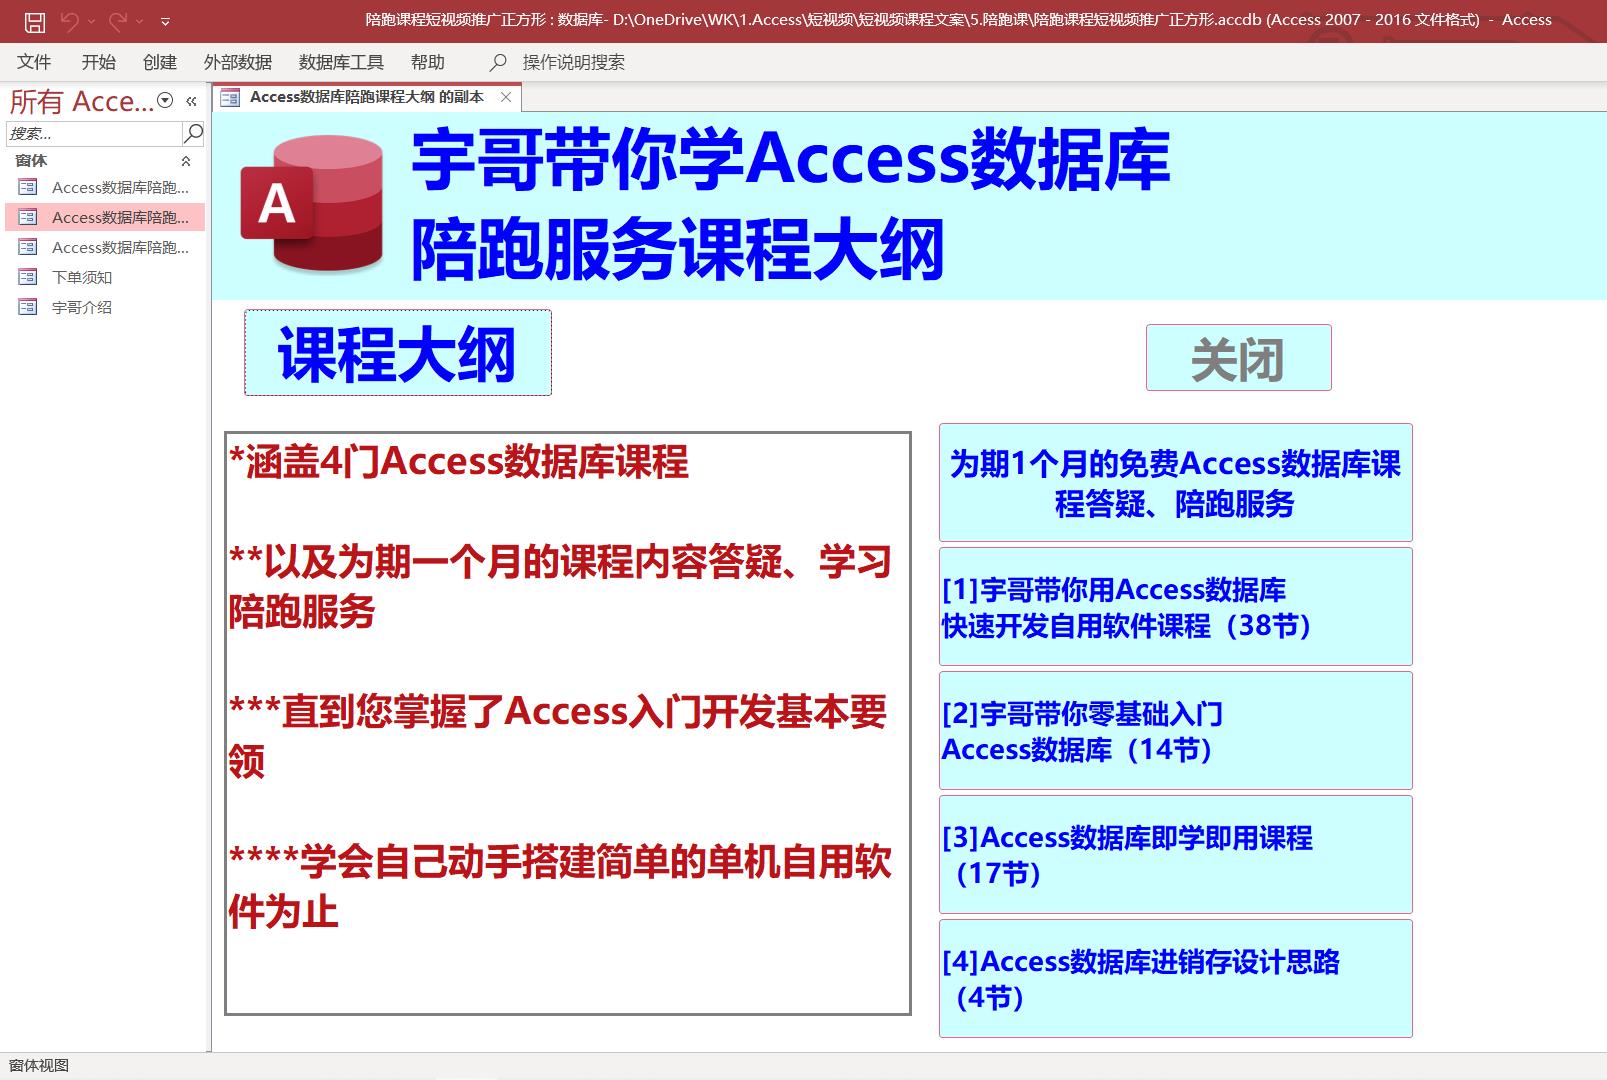Open the Redo history dropdown arrow
The image size is (1607, 1080).
point(140,21)
